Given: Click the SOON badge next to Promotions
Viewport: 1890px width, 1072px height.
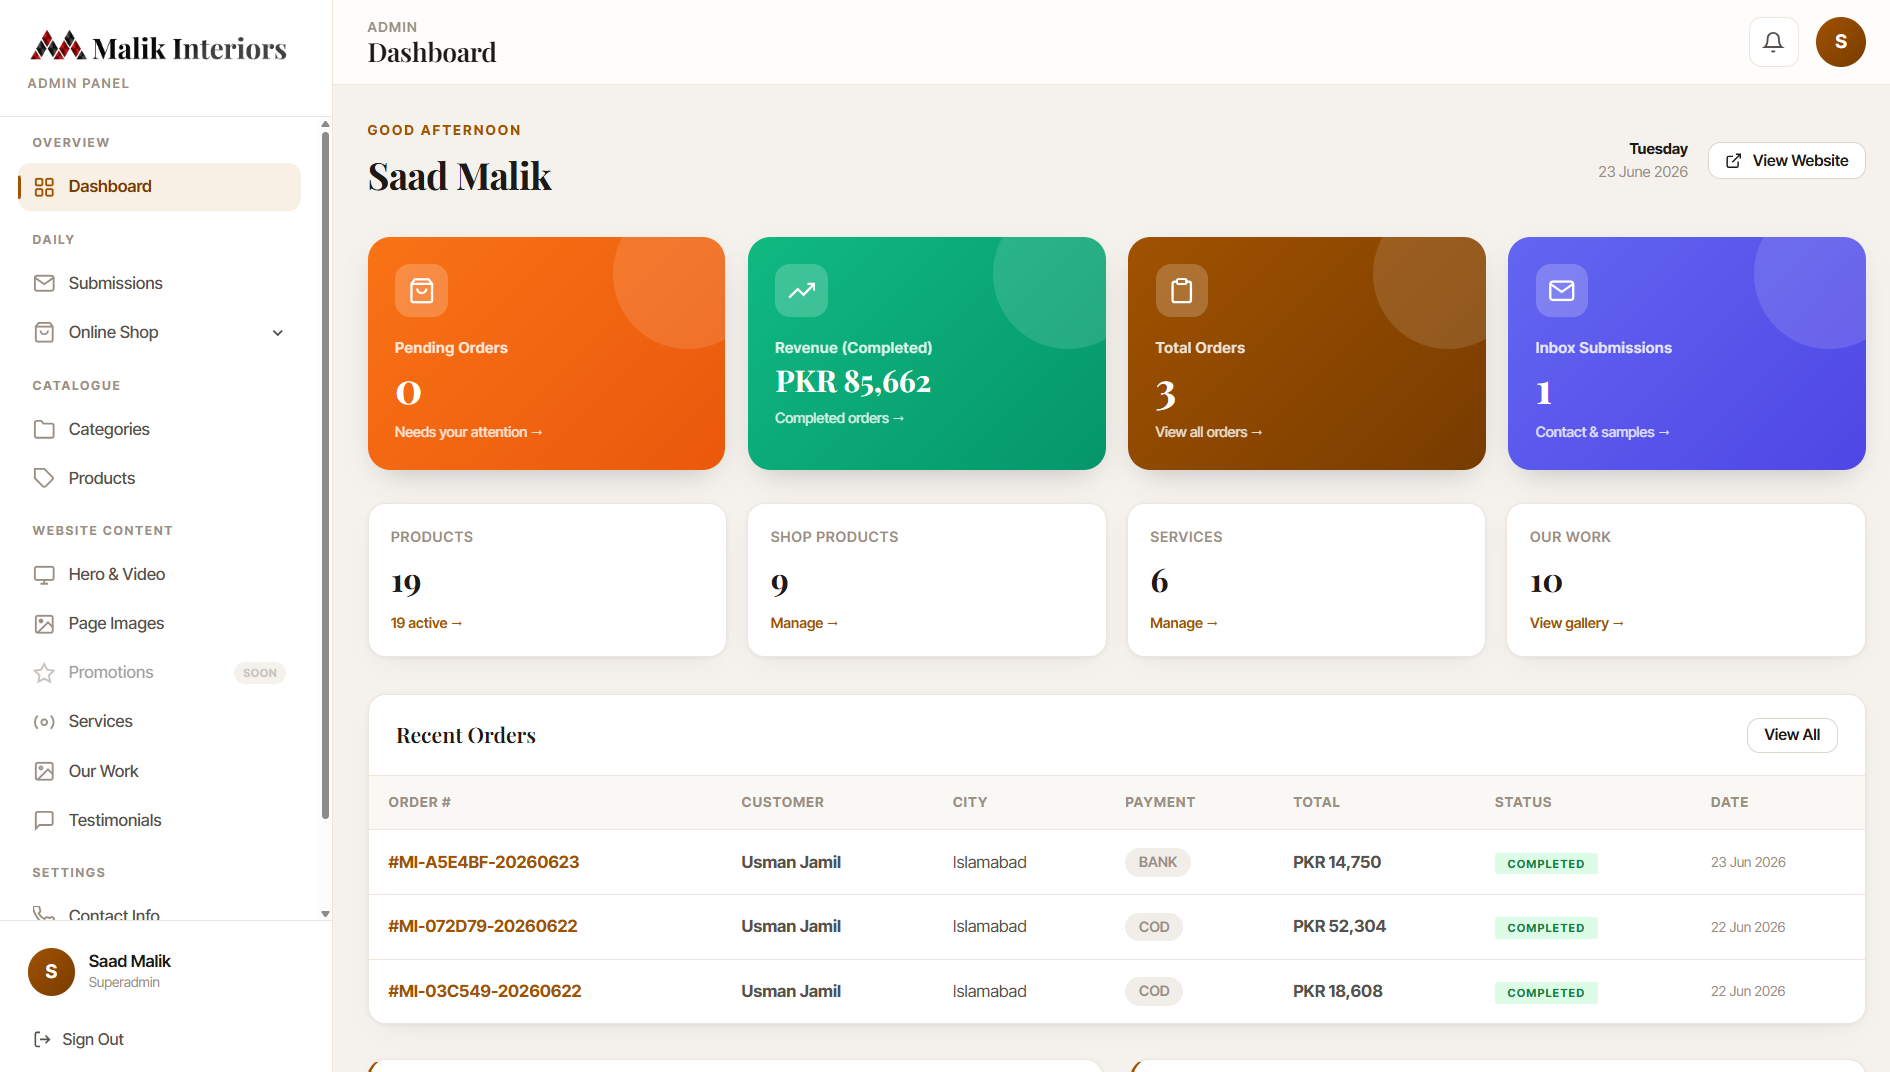Looking at the screenshot, I should pyautogui.click(x=260, y=673).
